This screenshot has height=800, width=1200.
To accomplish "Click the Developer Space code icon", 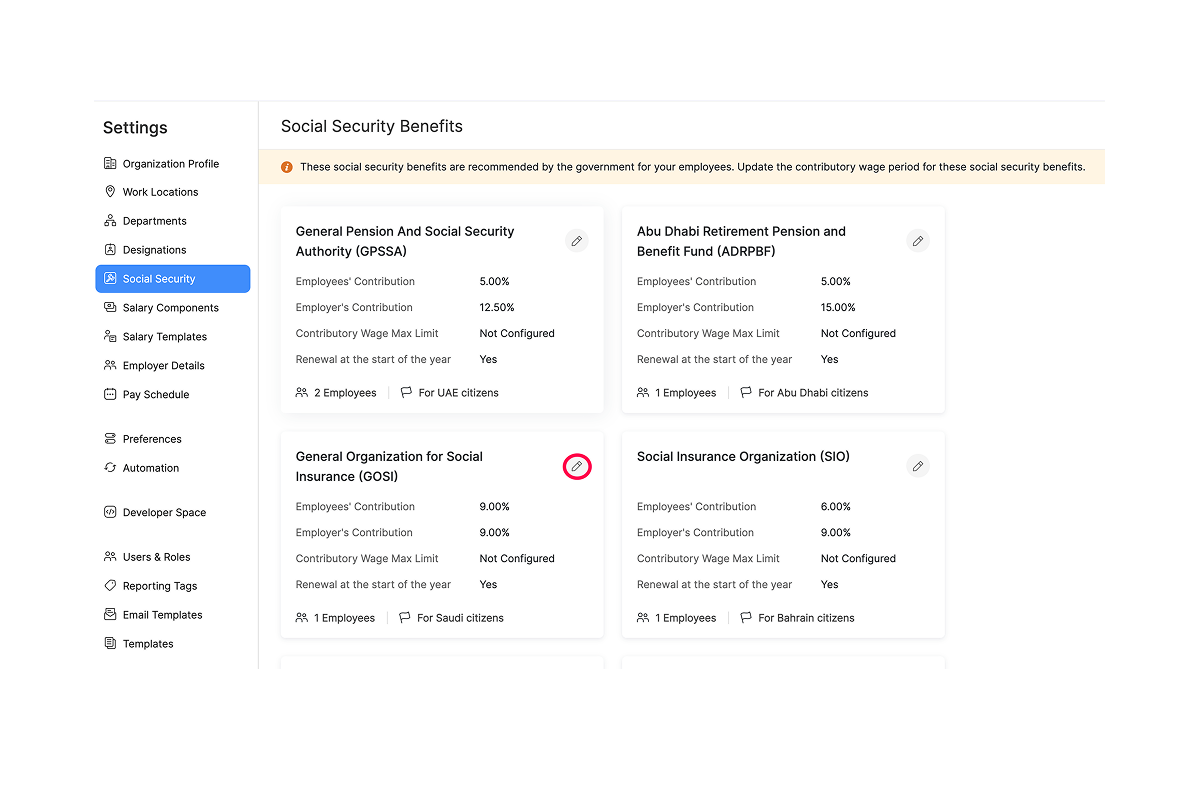I will (110, 513).
